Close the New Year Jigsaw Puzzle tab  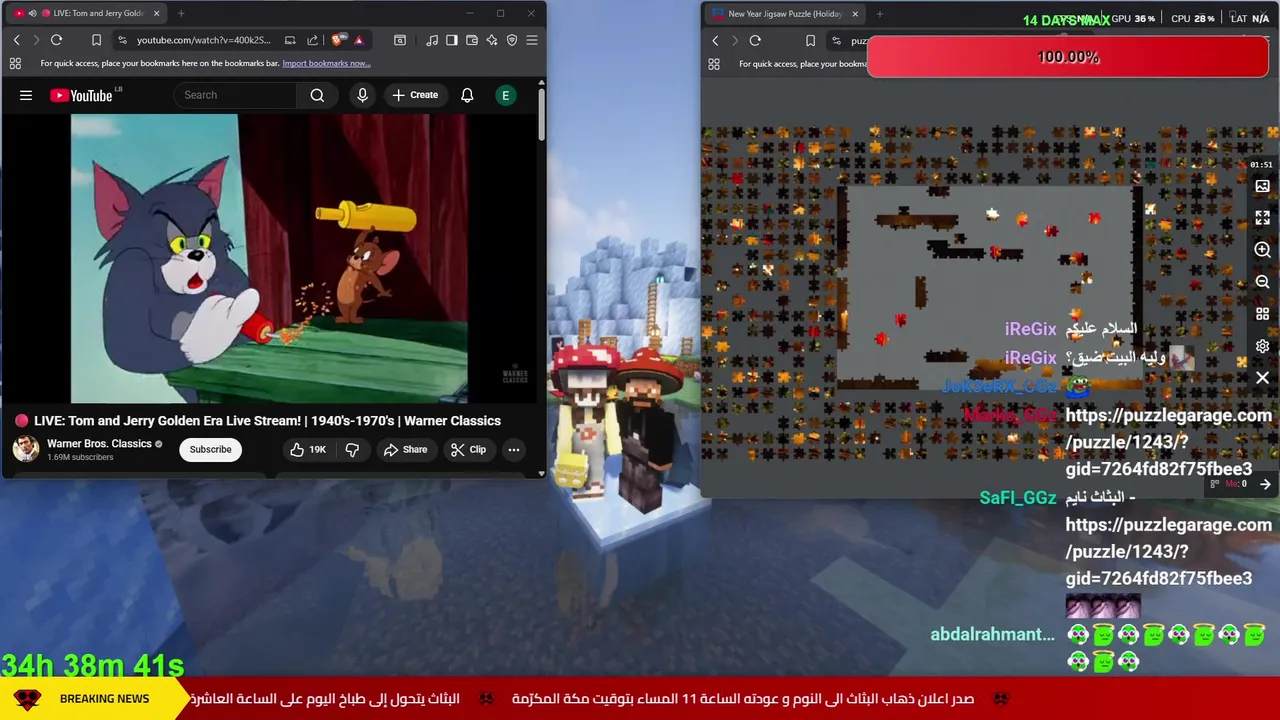(x=855, y=14)
